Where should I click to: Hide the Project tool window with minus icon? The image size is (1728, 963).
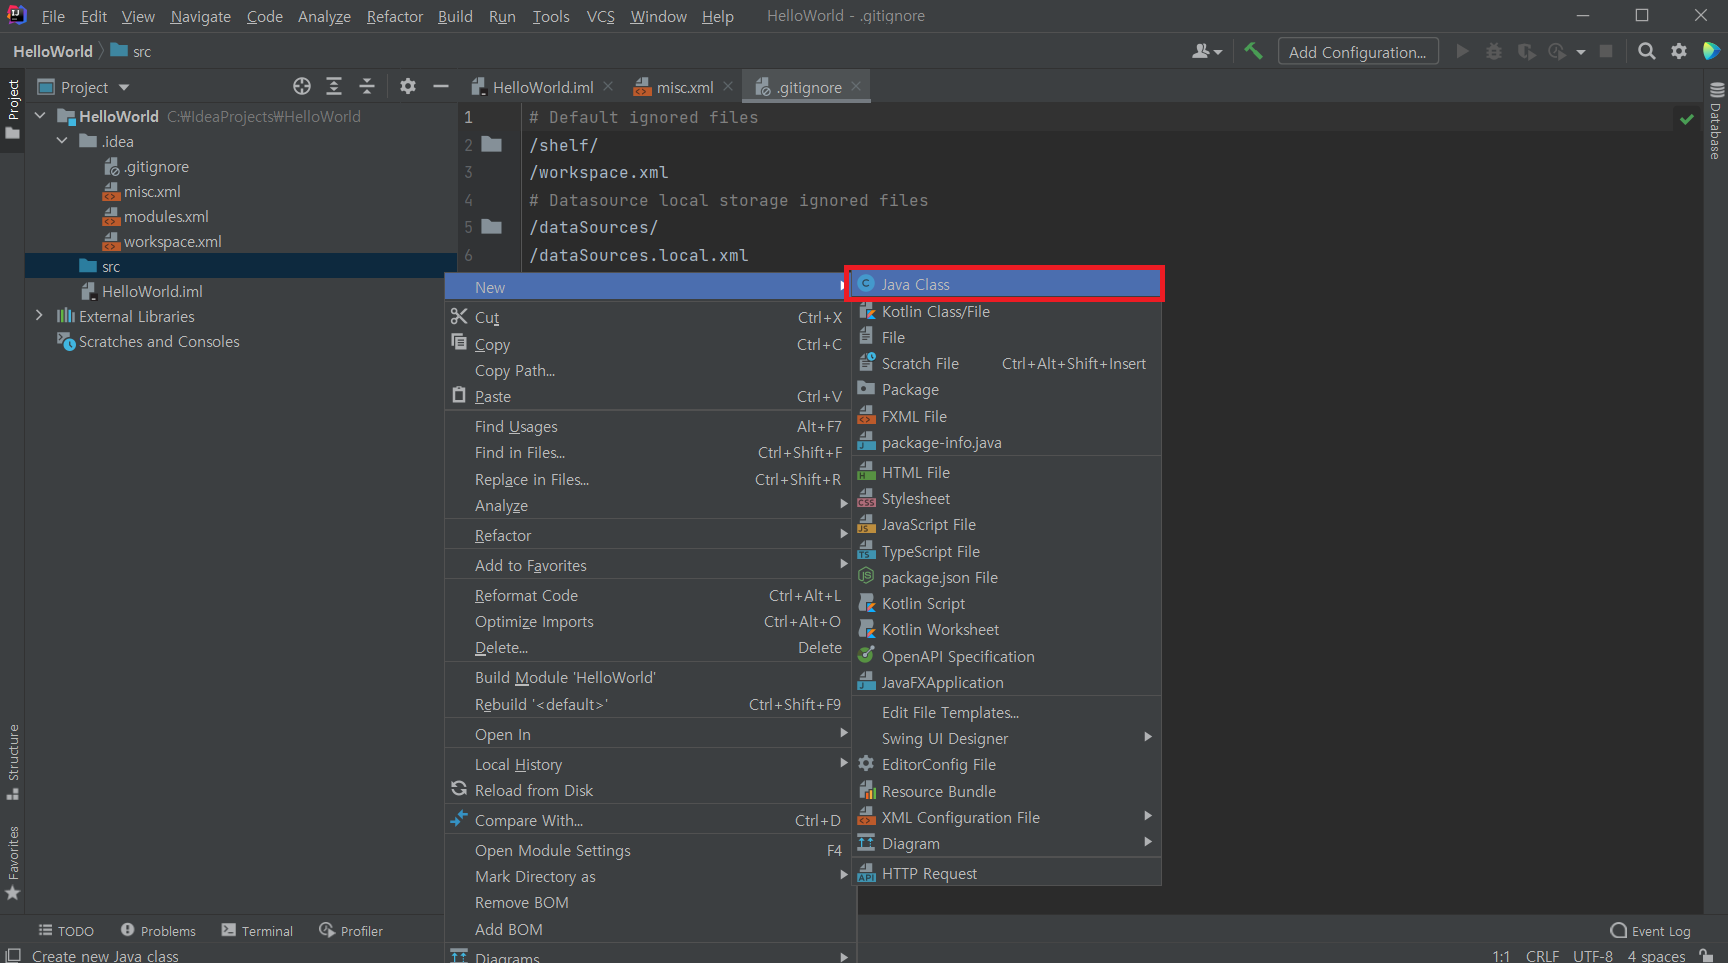coord(440,86)
